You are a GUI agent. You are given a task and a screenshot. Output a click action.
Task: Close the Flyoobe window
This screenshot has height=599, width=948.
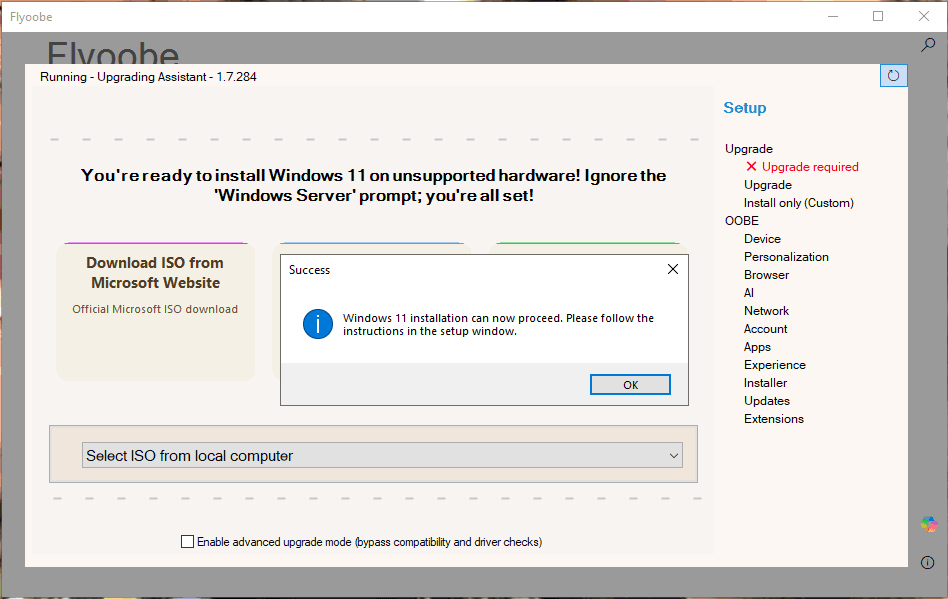tap(924, 16)
